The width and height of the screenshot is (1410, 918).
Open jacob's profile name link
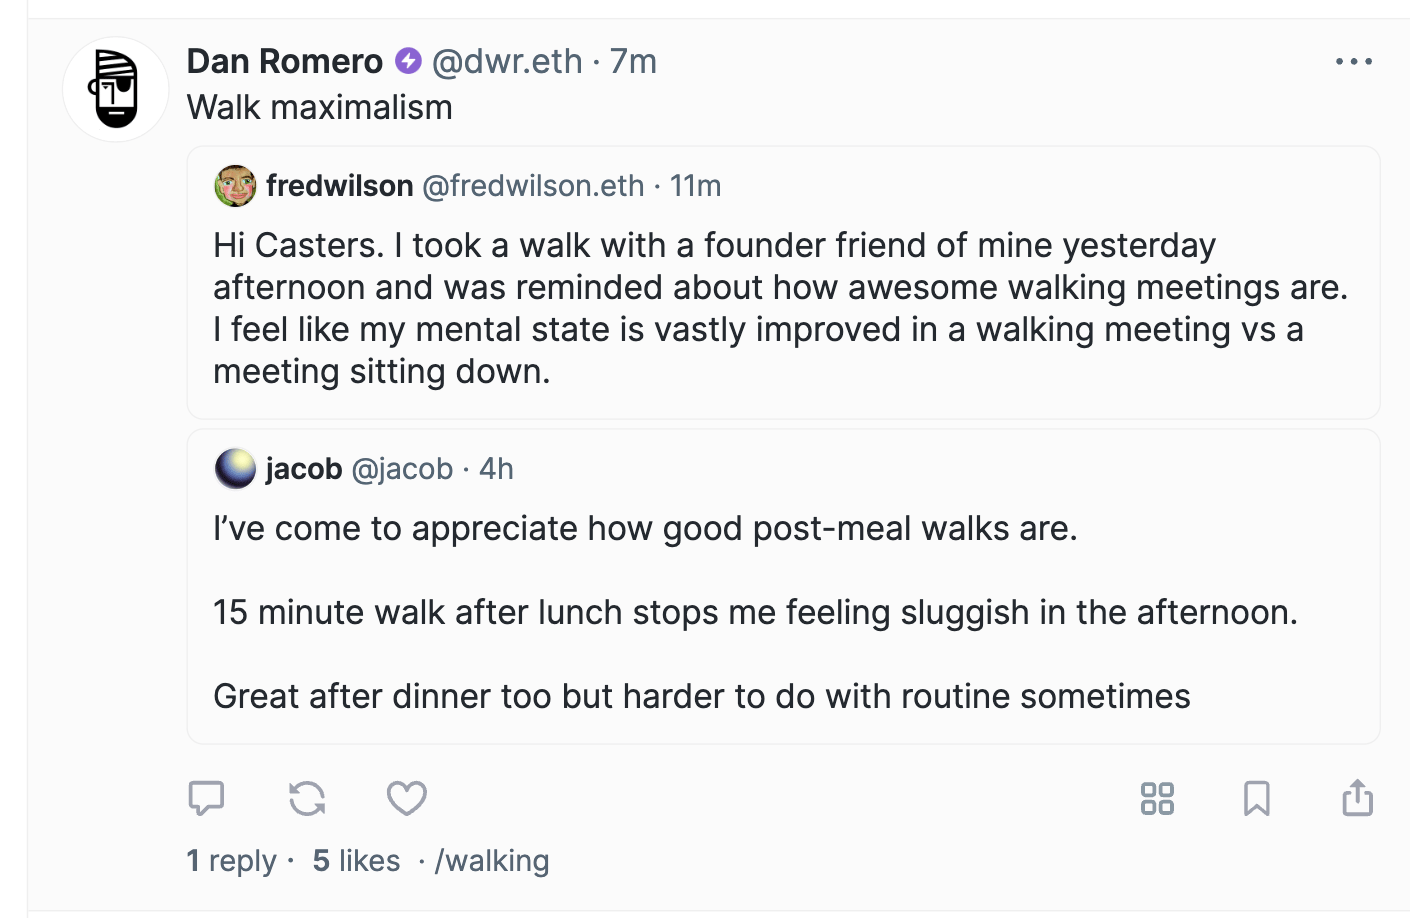click(304, 469)
